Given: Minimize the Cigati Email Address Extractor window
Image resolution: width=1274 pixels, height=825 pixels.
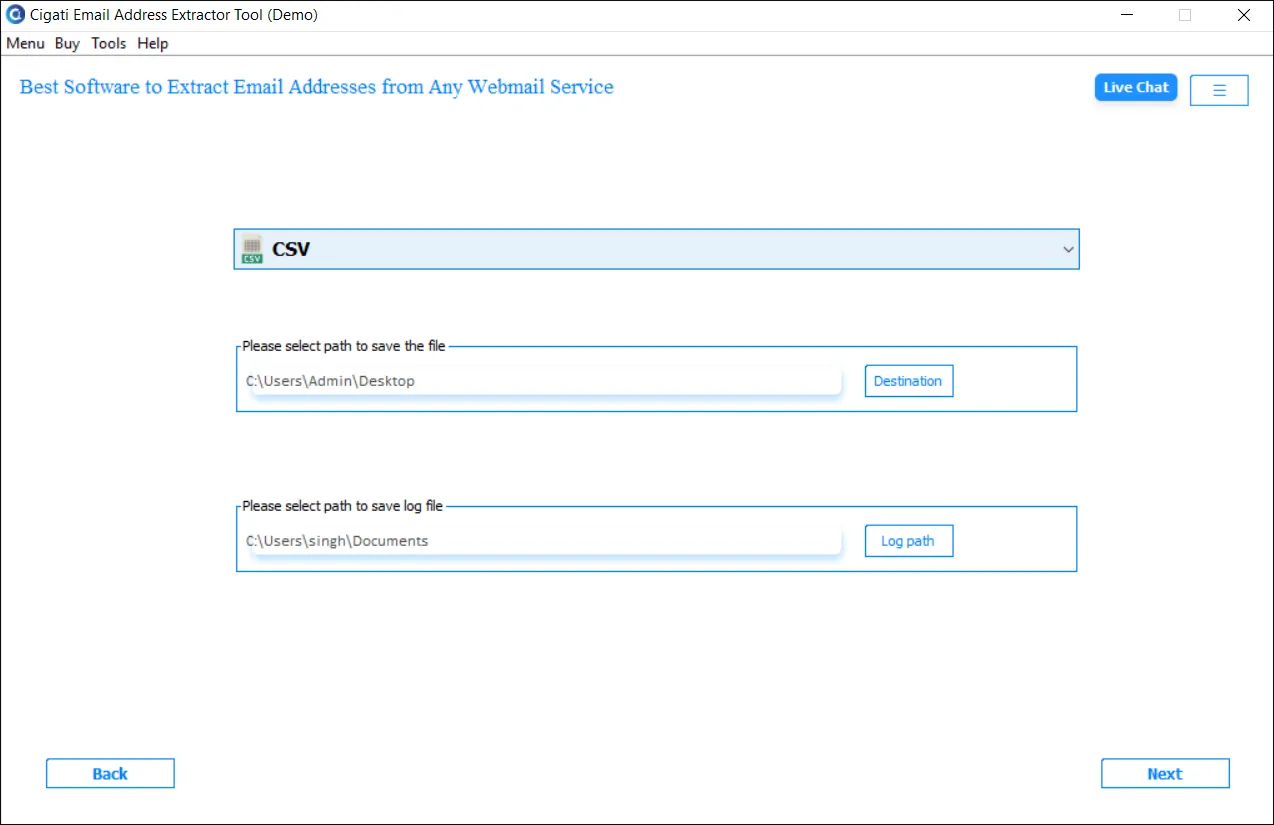Looking at the screenshot, I should [x=1127, y=15].
